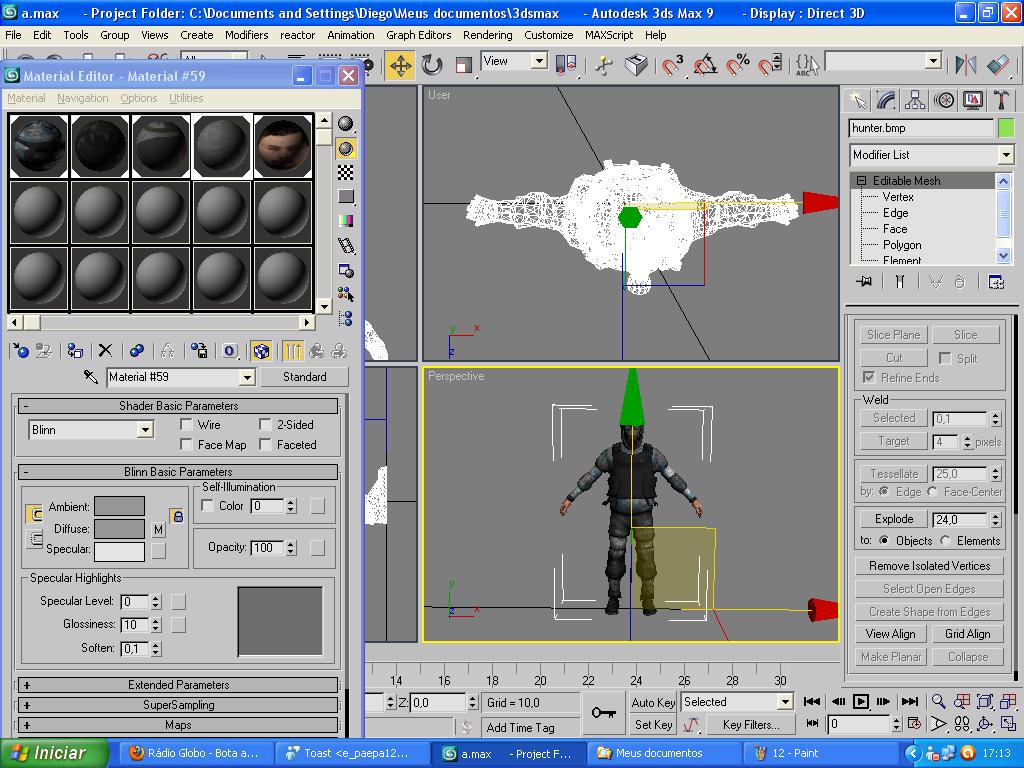Enable the 2-Sided checkbox
Image resolution: width=1024 pixels, height=768 pixels.
pos(265,425)
